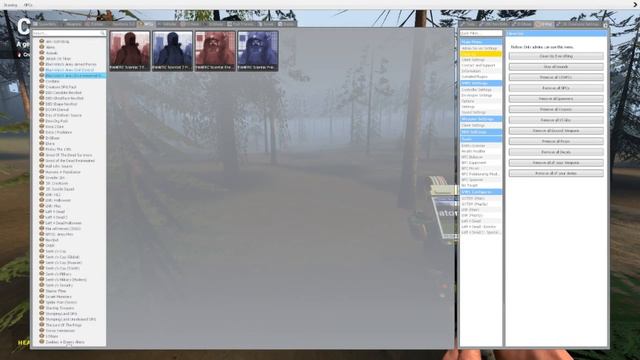Click the Clean Up Everything button
This screenshot has width=640, height=360.
[x=556, y=56]
